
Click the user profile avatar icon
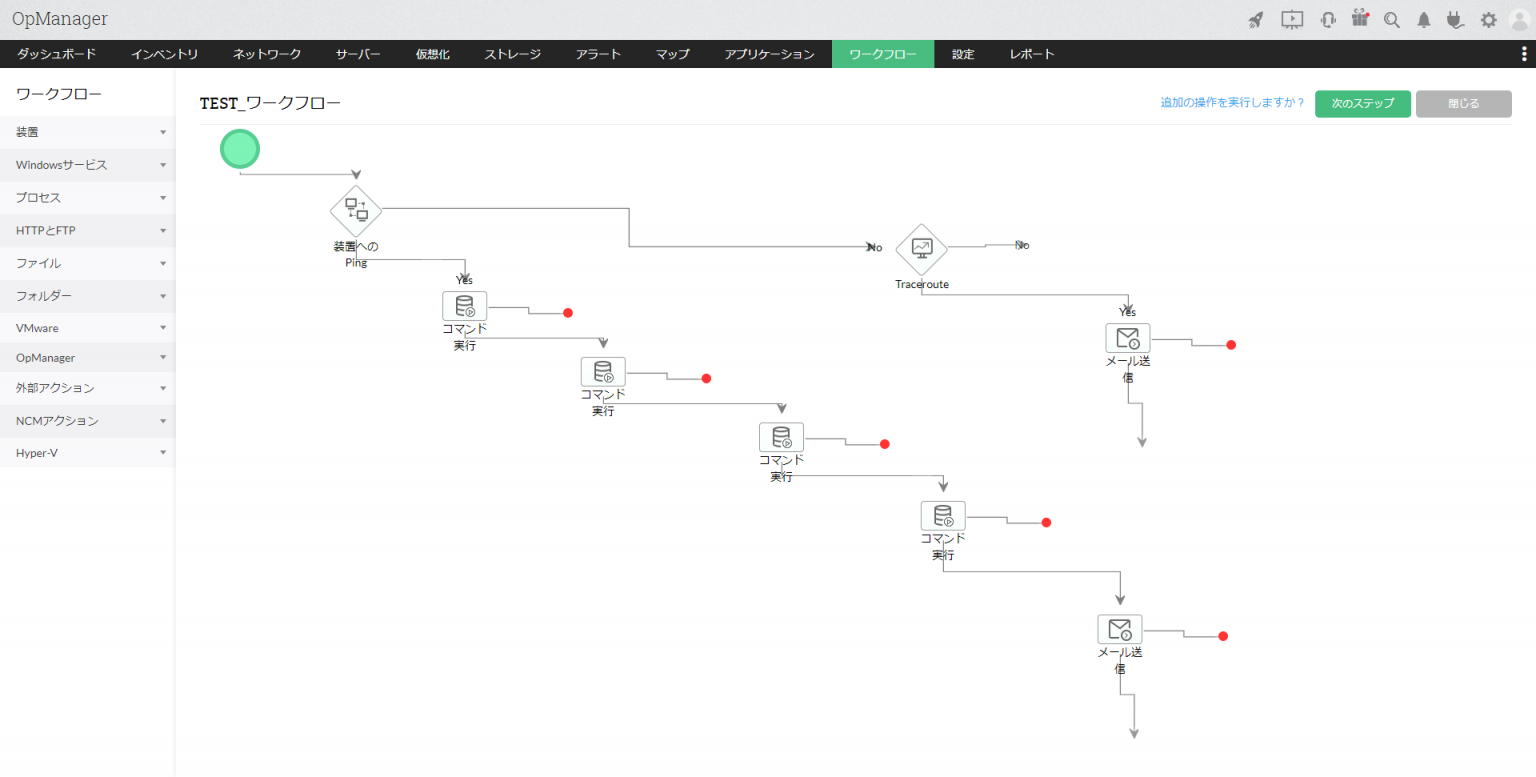pos(1519,19)
